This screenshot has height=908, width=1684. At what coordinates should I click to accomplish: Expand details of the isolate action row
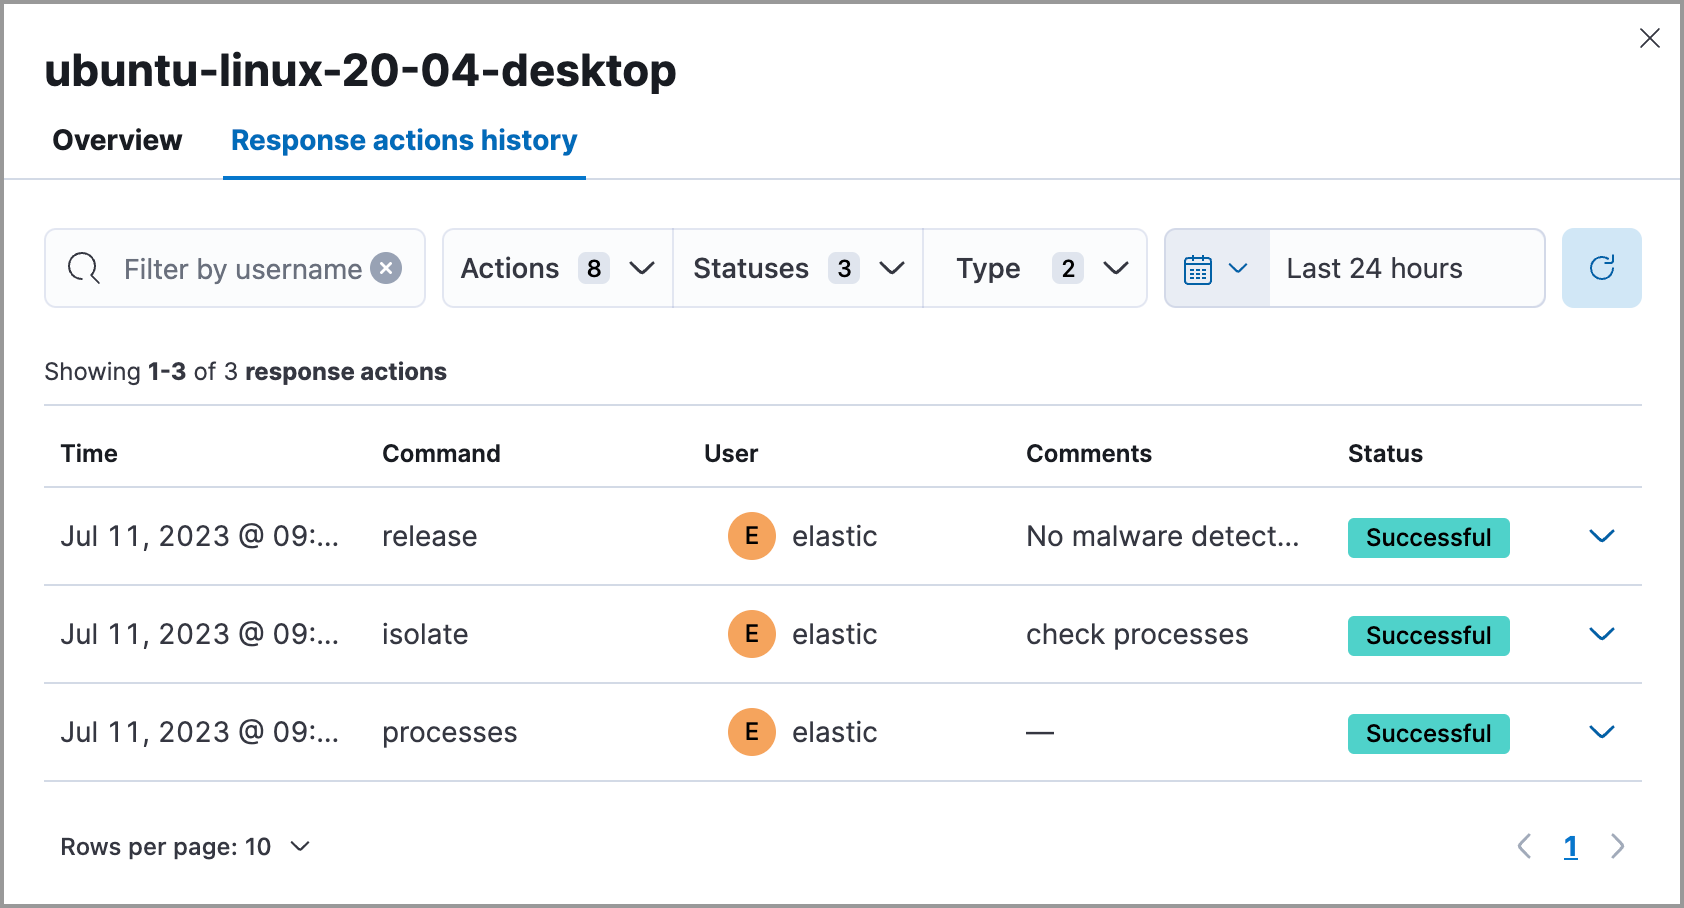pos(1601,634)
